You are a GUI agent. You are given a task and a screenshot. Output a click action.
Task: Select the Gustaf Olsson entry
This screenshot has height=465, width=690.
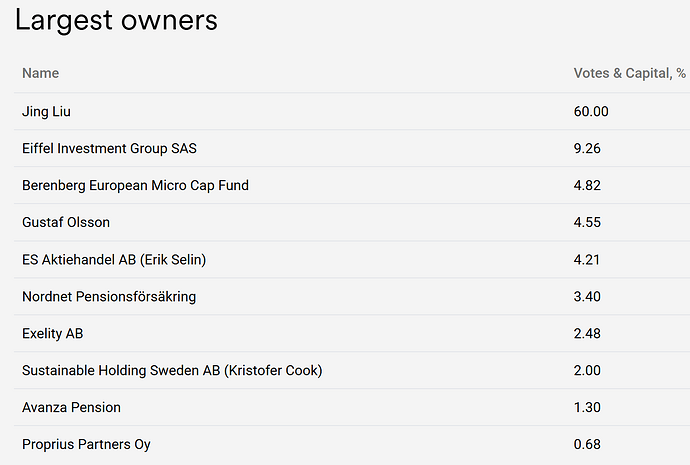[x=66, y=222]
